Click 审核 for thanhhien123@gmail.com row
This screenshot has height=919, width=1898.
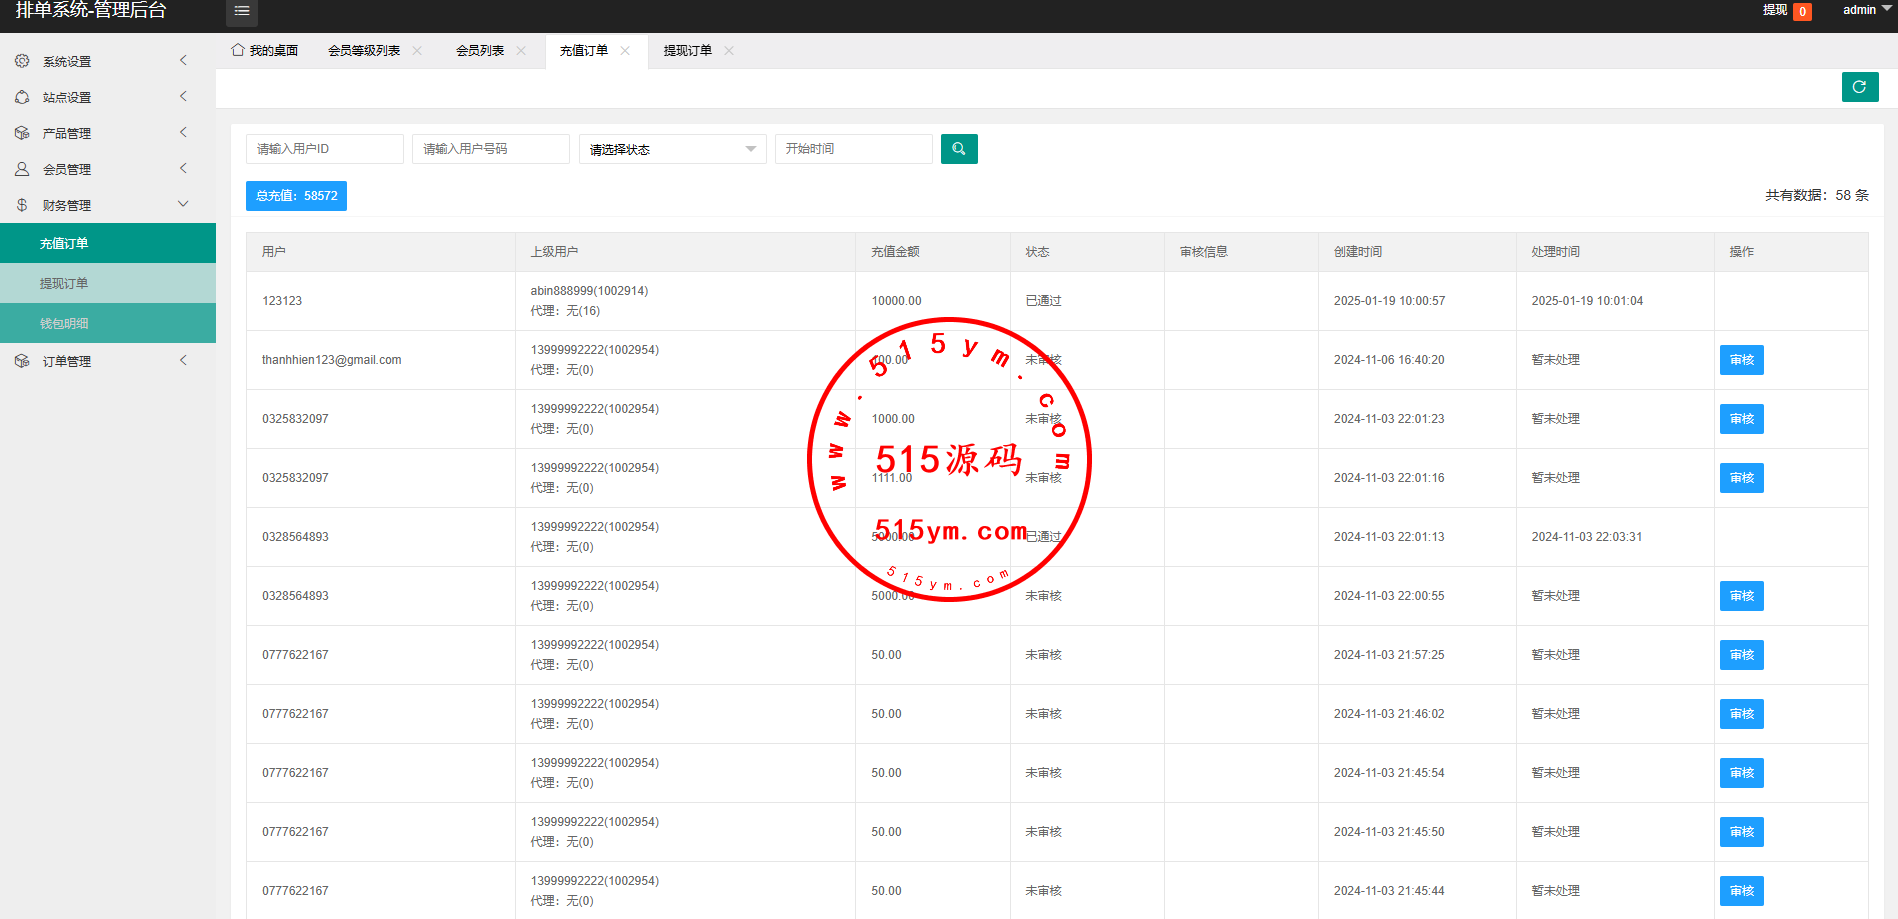click(x=1741, y=360)
